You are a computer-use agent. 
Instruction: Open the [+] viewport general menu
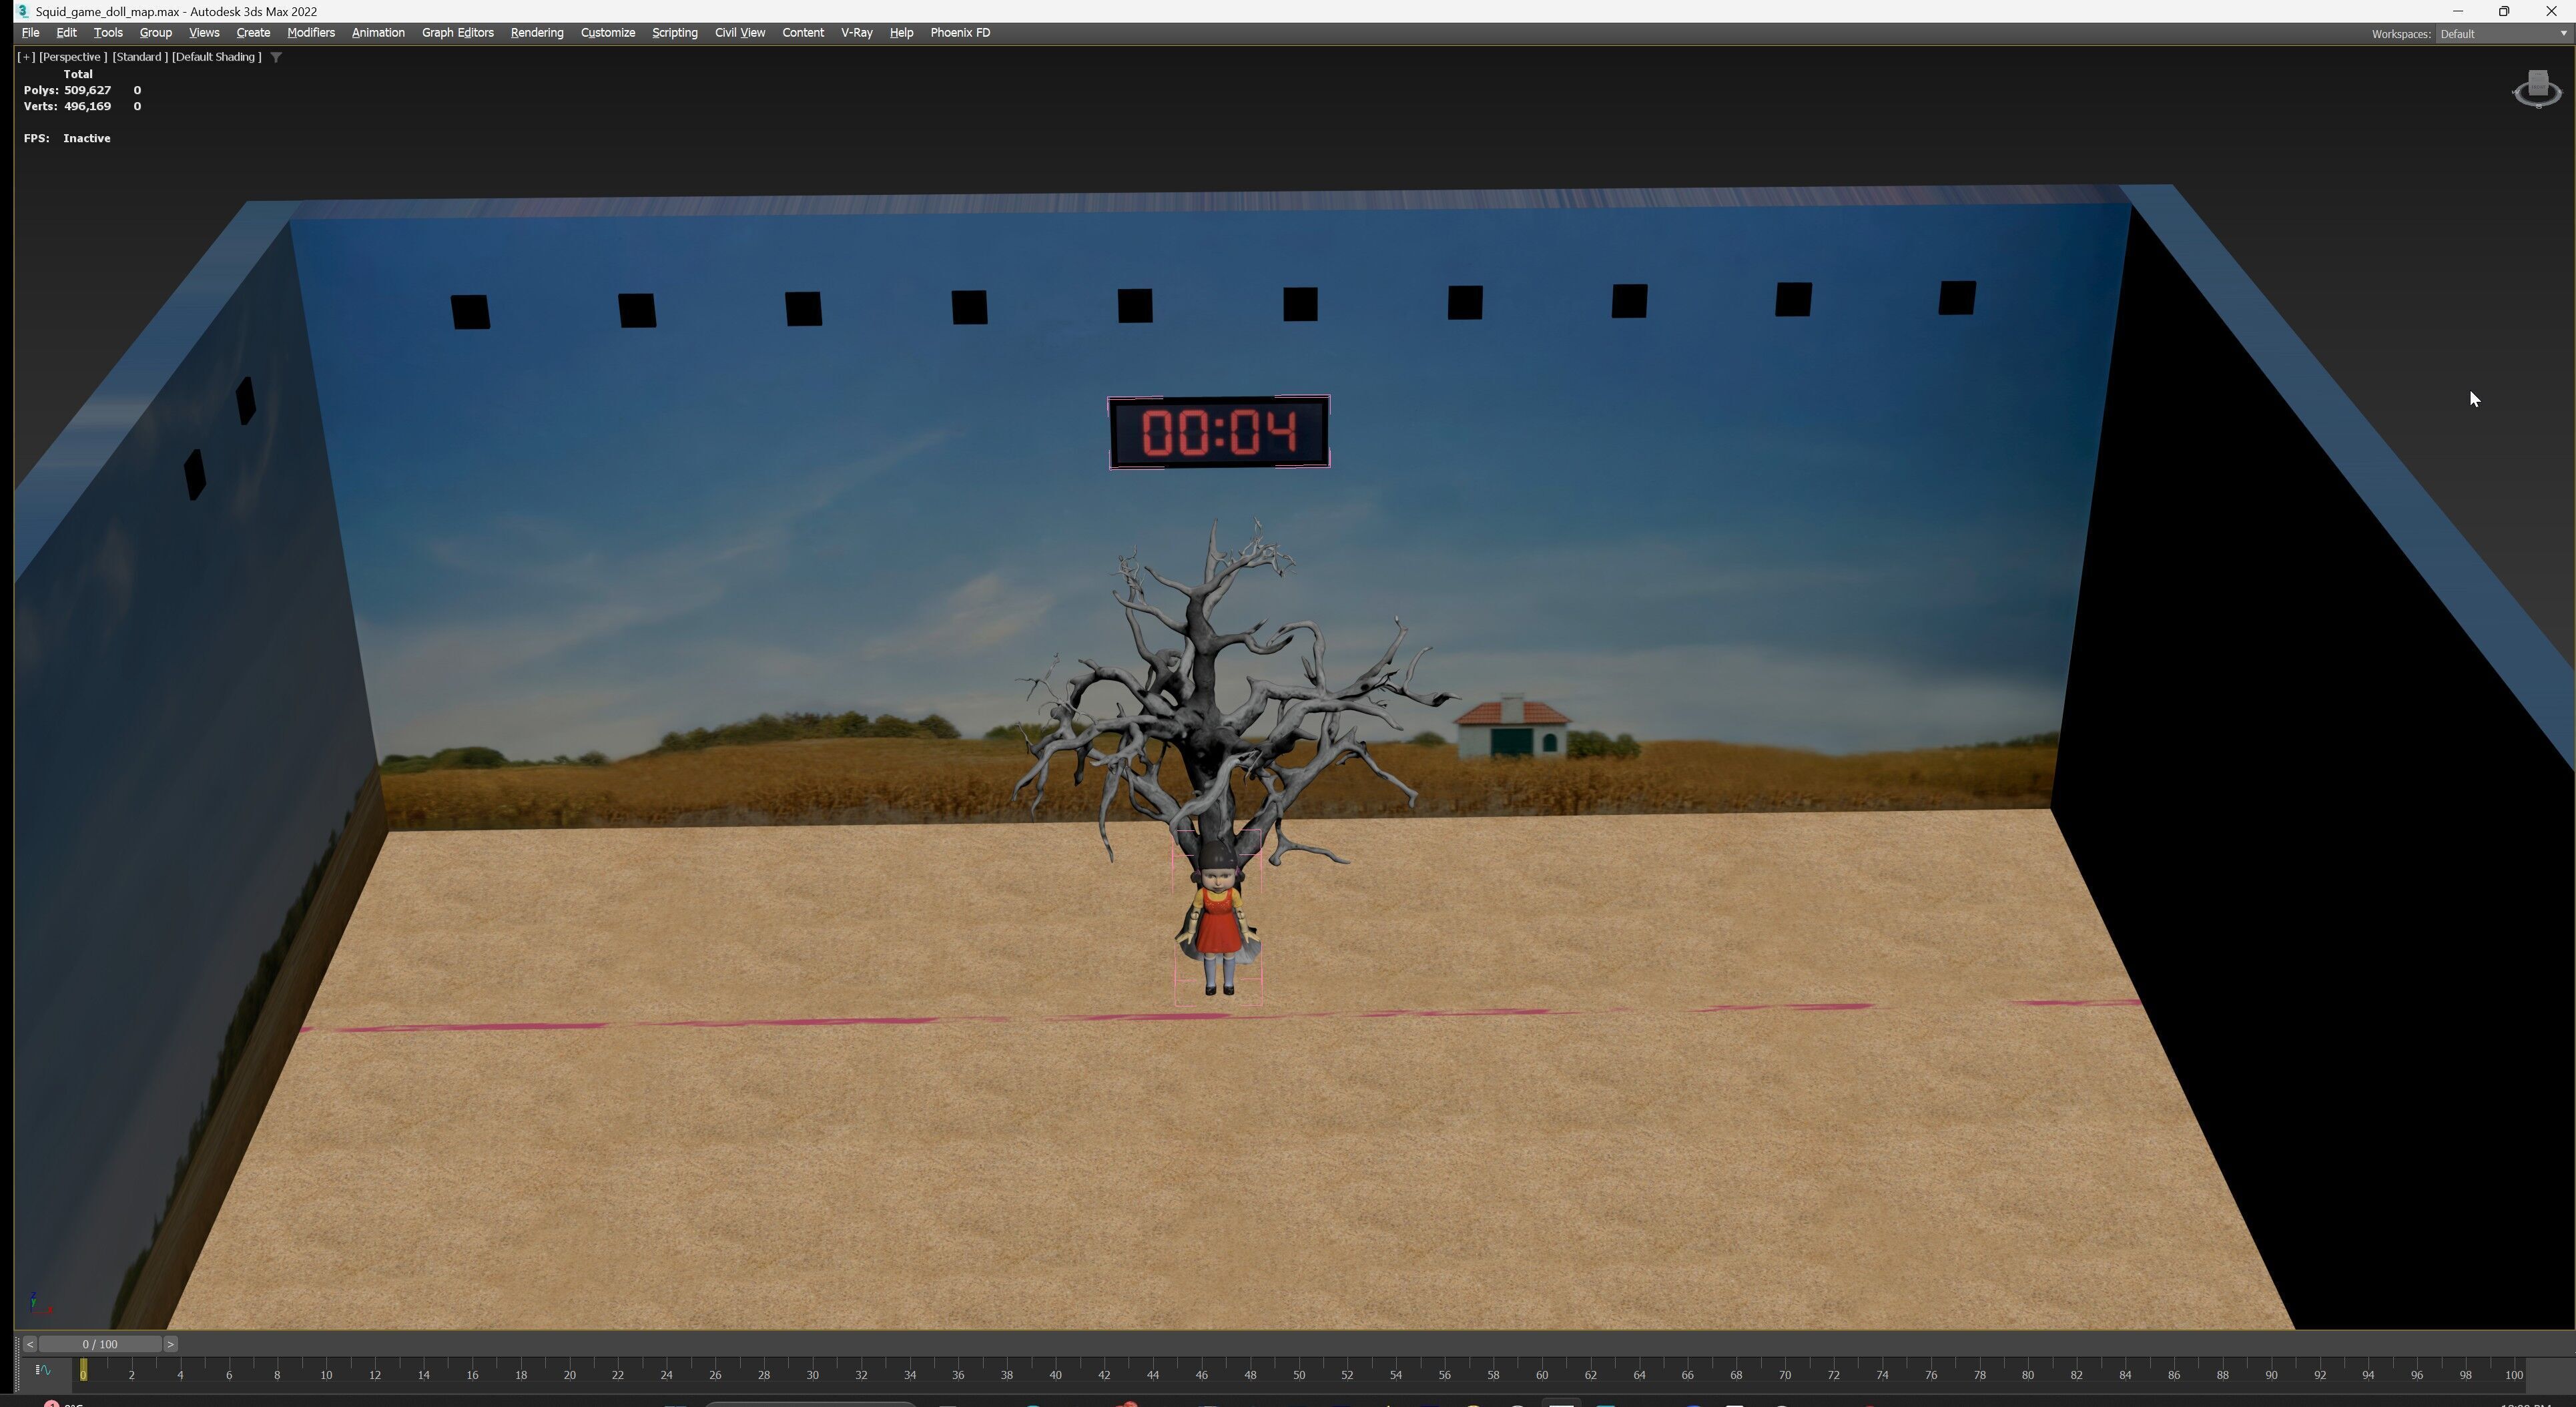(x=26, y=57)
